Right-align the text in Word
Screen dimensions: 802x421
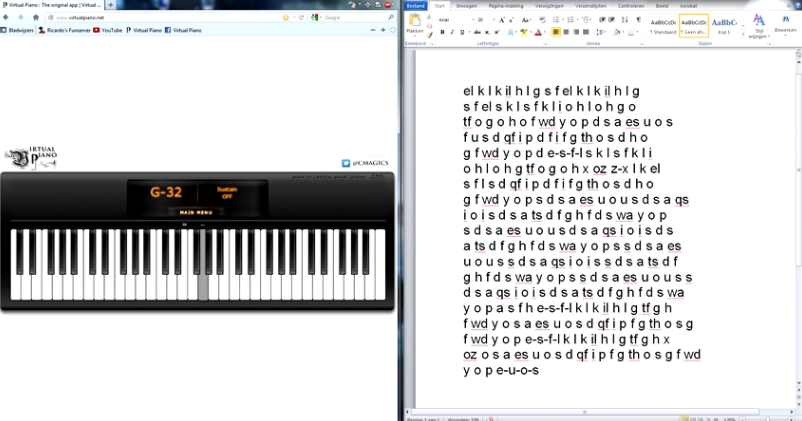click(x=576, y=32)
